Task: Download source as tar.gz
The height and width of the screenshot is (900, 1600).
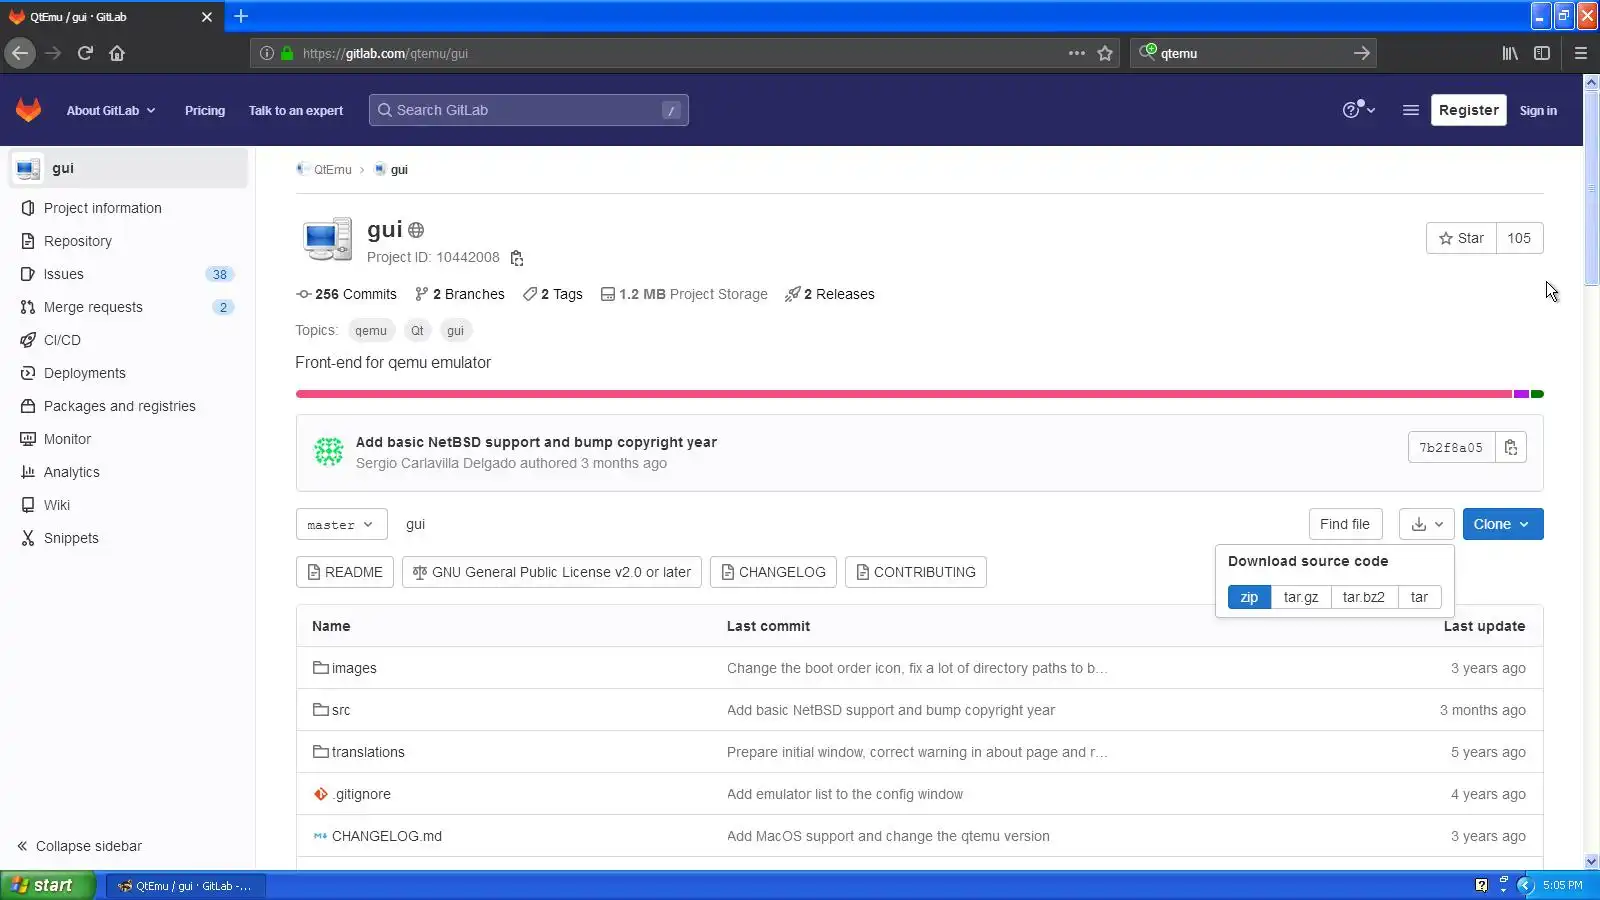Action: tap(1301, 597)
